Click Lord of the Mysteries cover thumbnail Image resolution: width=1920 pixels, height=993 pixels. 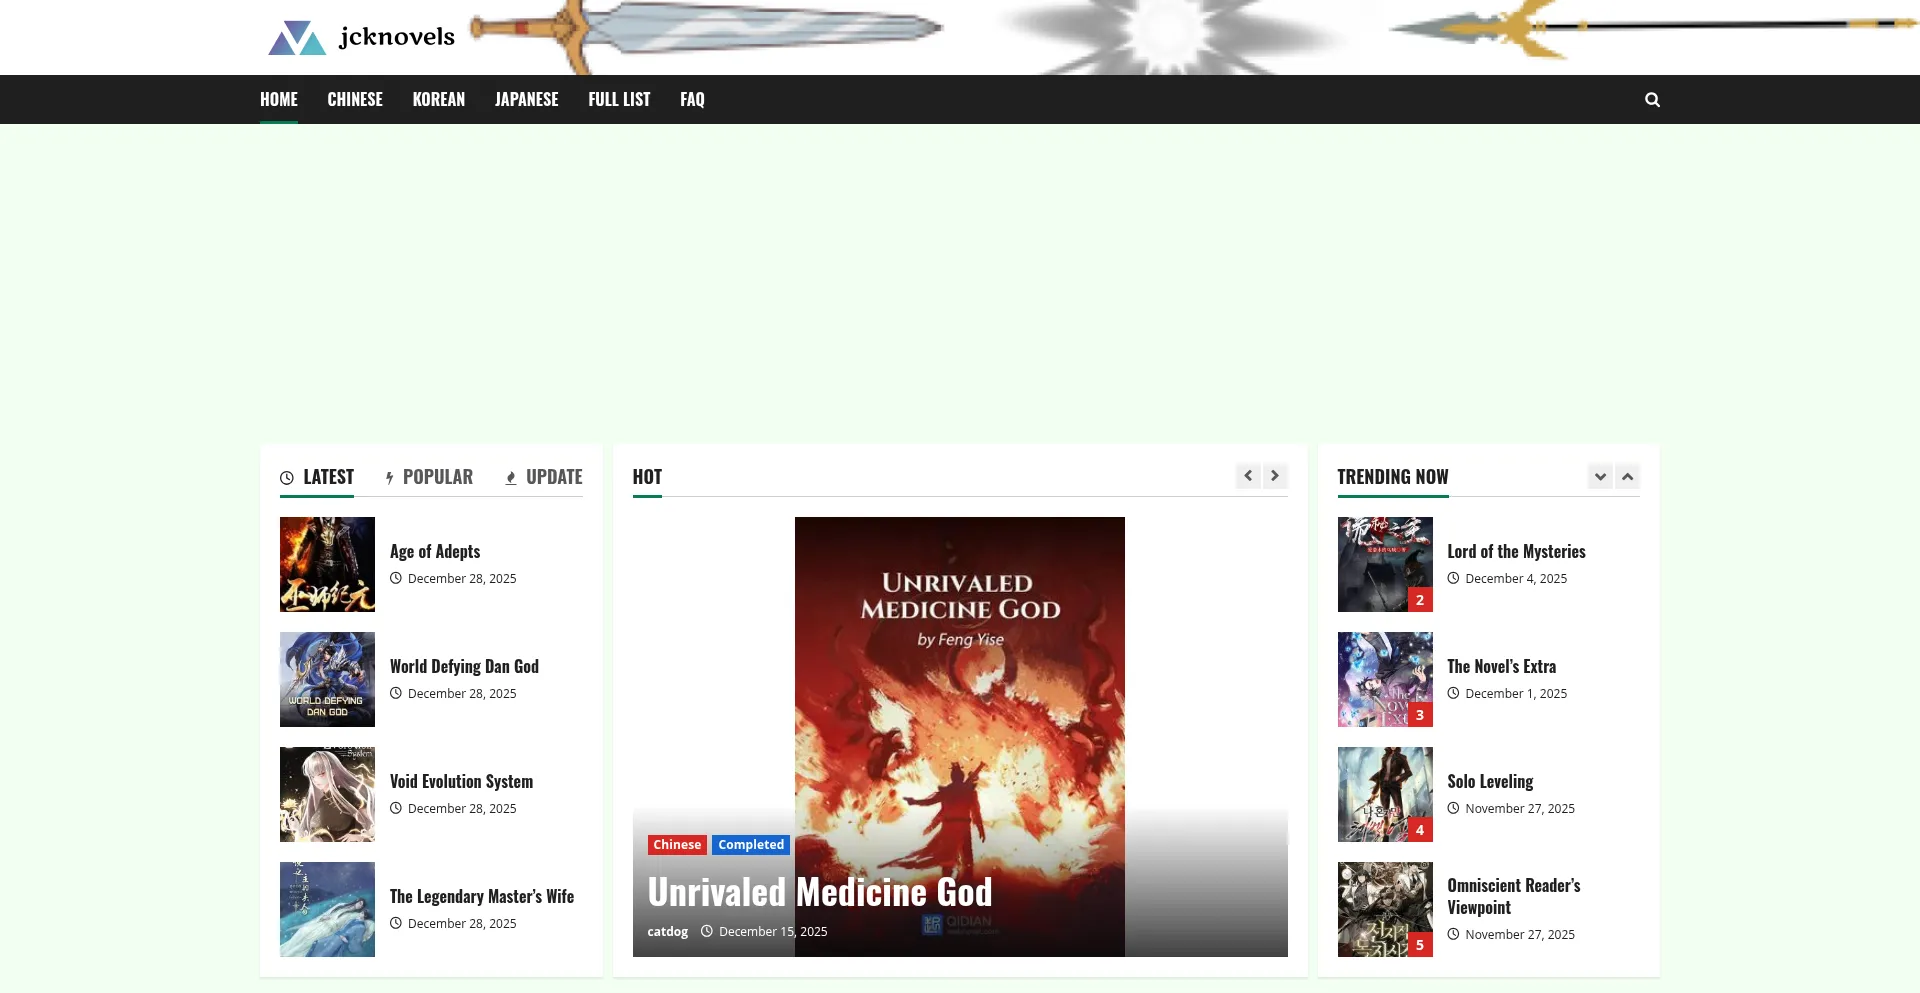click(1385, 564)
